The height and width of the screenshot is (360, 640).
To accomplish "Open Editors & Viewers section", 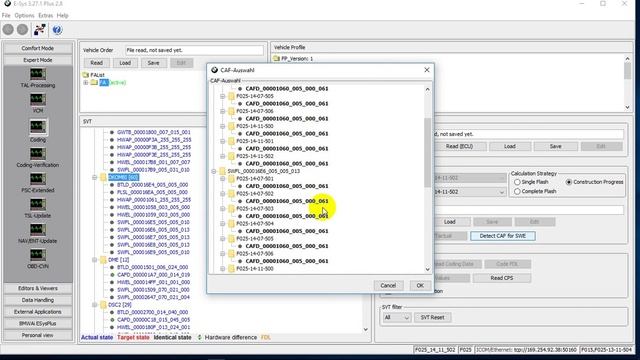I will (x=38, y=288).
